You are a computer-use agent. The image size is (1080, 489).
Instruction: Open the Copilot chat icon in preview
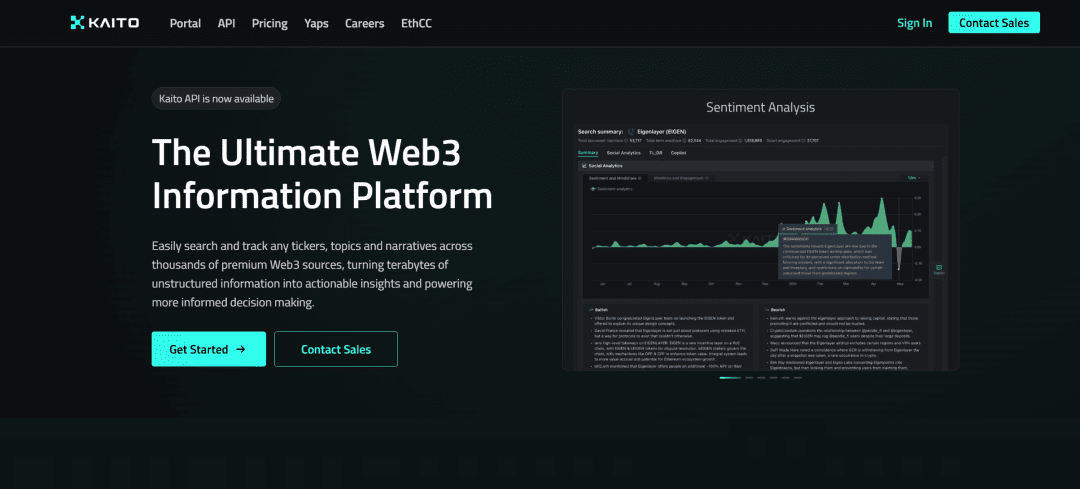coord(938,268)
